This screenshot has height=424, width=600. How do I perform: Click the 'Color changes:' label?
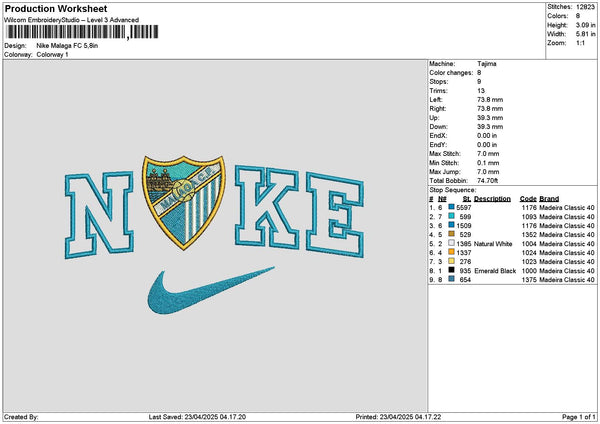(x=451, y=73)
